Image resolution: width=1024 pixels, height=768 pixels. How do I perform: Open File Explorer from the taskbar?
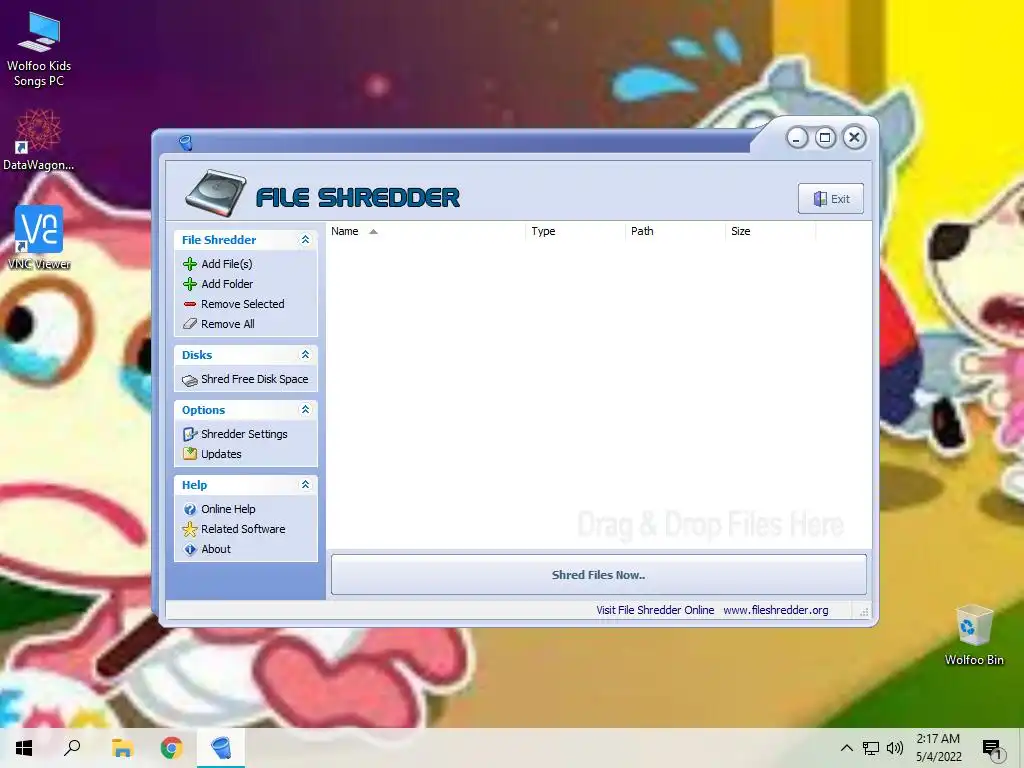pos(122,748)
